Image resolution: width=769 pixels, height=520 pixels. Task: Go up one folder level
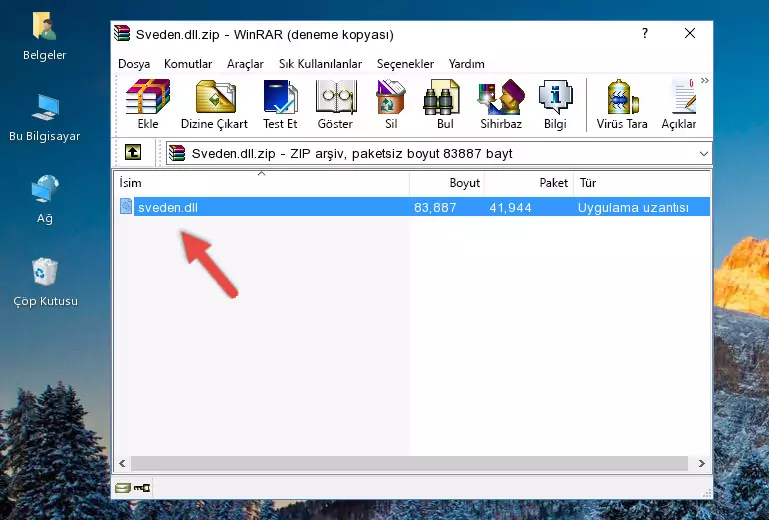[133, 153]
